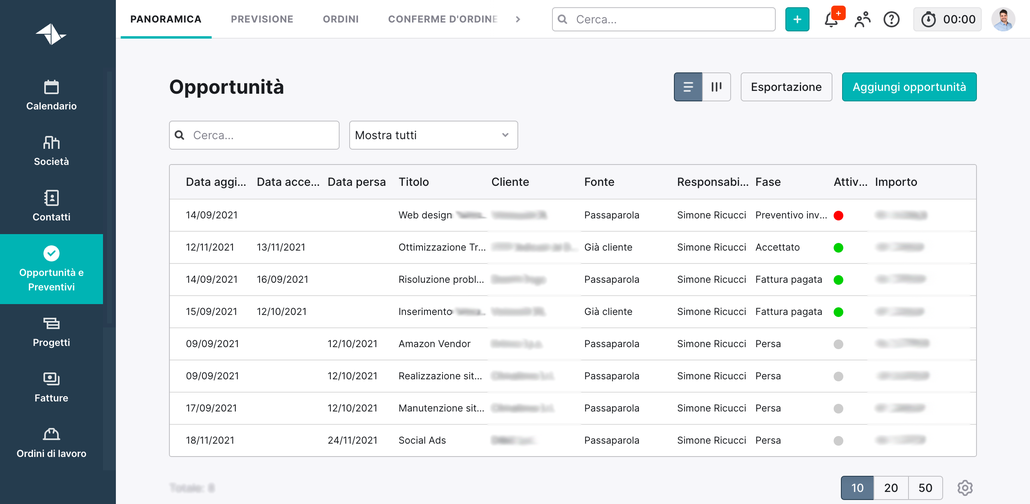Click Aggiungi opportunità button

pyautogui.click(x=909, y=87)
